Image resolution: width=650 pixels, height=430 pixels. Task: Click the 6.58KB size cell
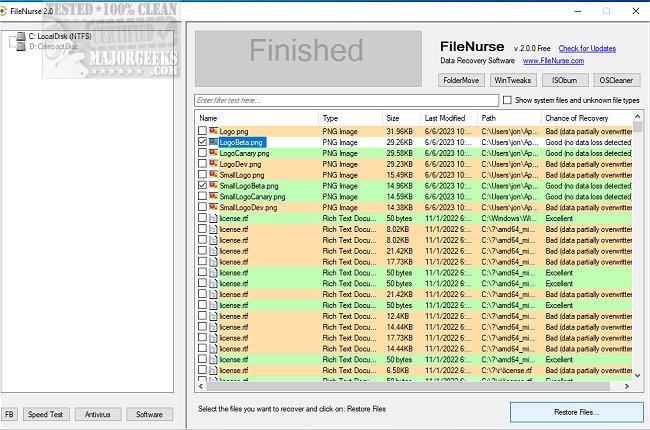tap(398, 370)
